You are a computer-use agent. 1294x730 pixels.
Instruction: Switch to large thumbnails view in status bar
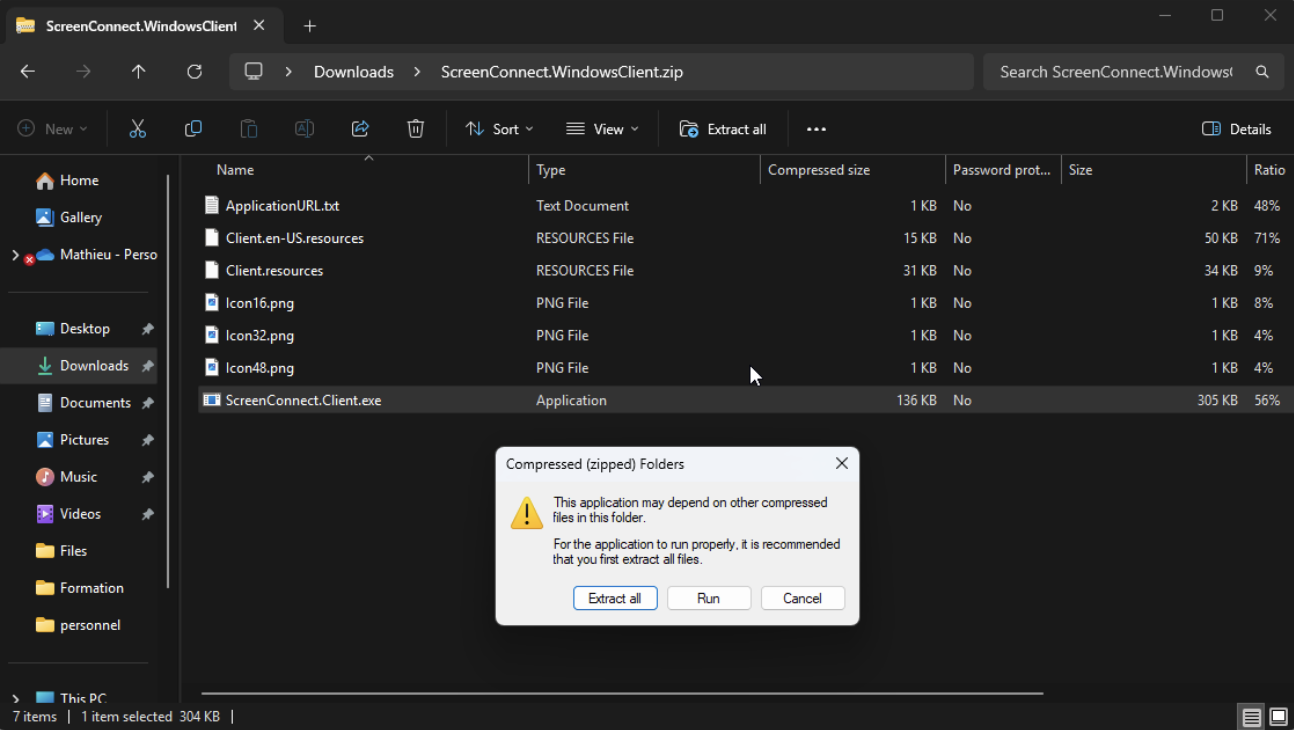tap(1278, 716)
